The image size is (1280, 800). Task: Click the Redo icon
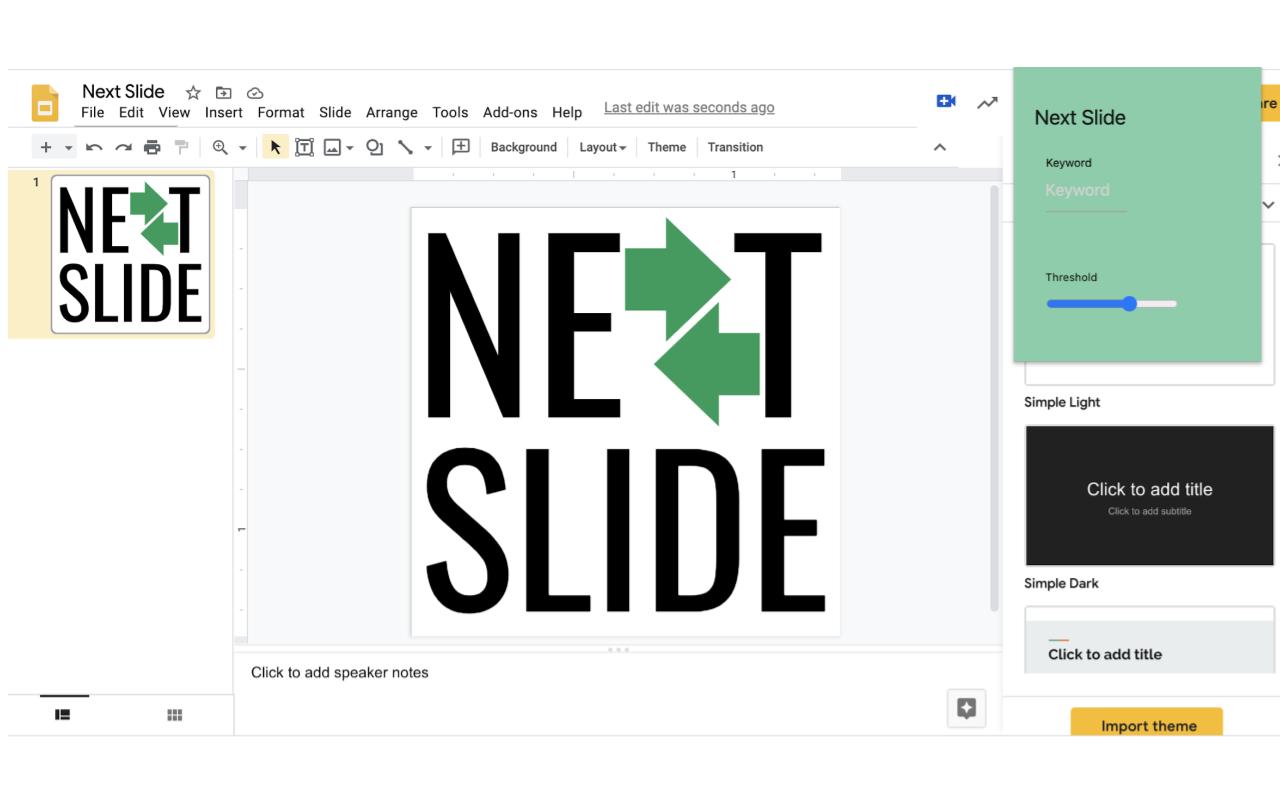[x=123, y=147]
